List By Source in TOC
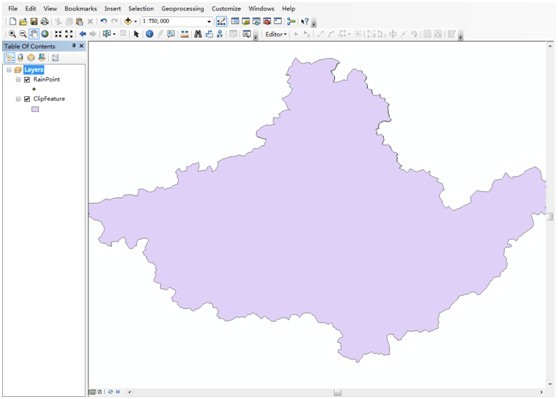Screen dimensions: 558x399 (20, 58)
